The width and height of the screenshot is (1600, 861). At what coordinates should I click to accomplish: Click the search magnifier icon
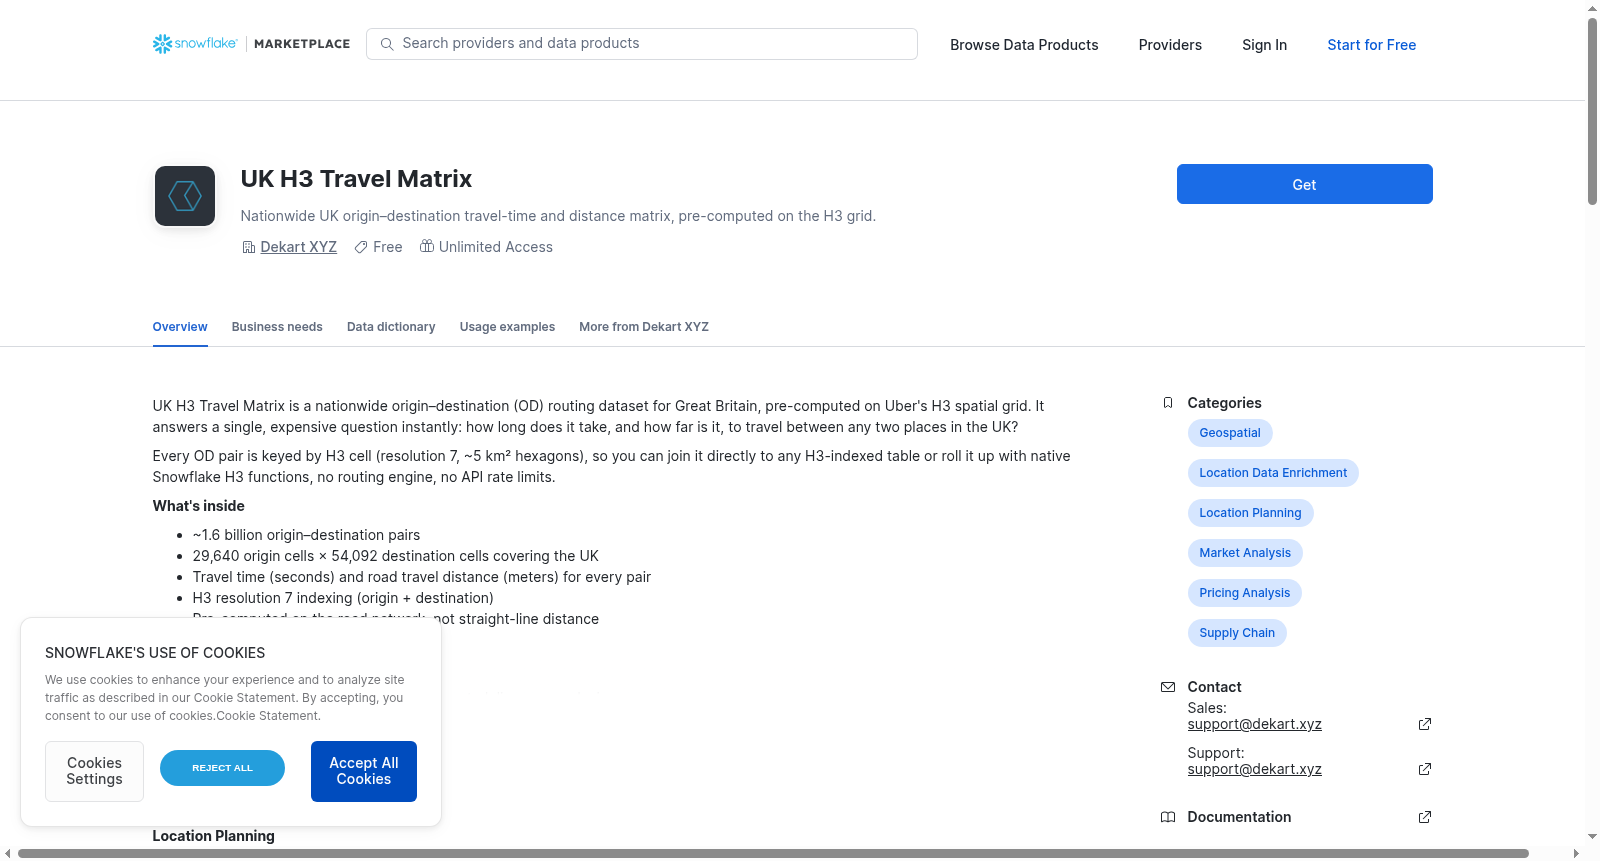click(387, 44)
